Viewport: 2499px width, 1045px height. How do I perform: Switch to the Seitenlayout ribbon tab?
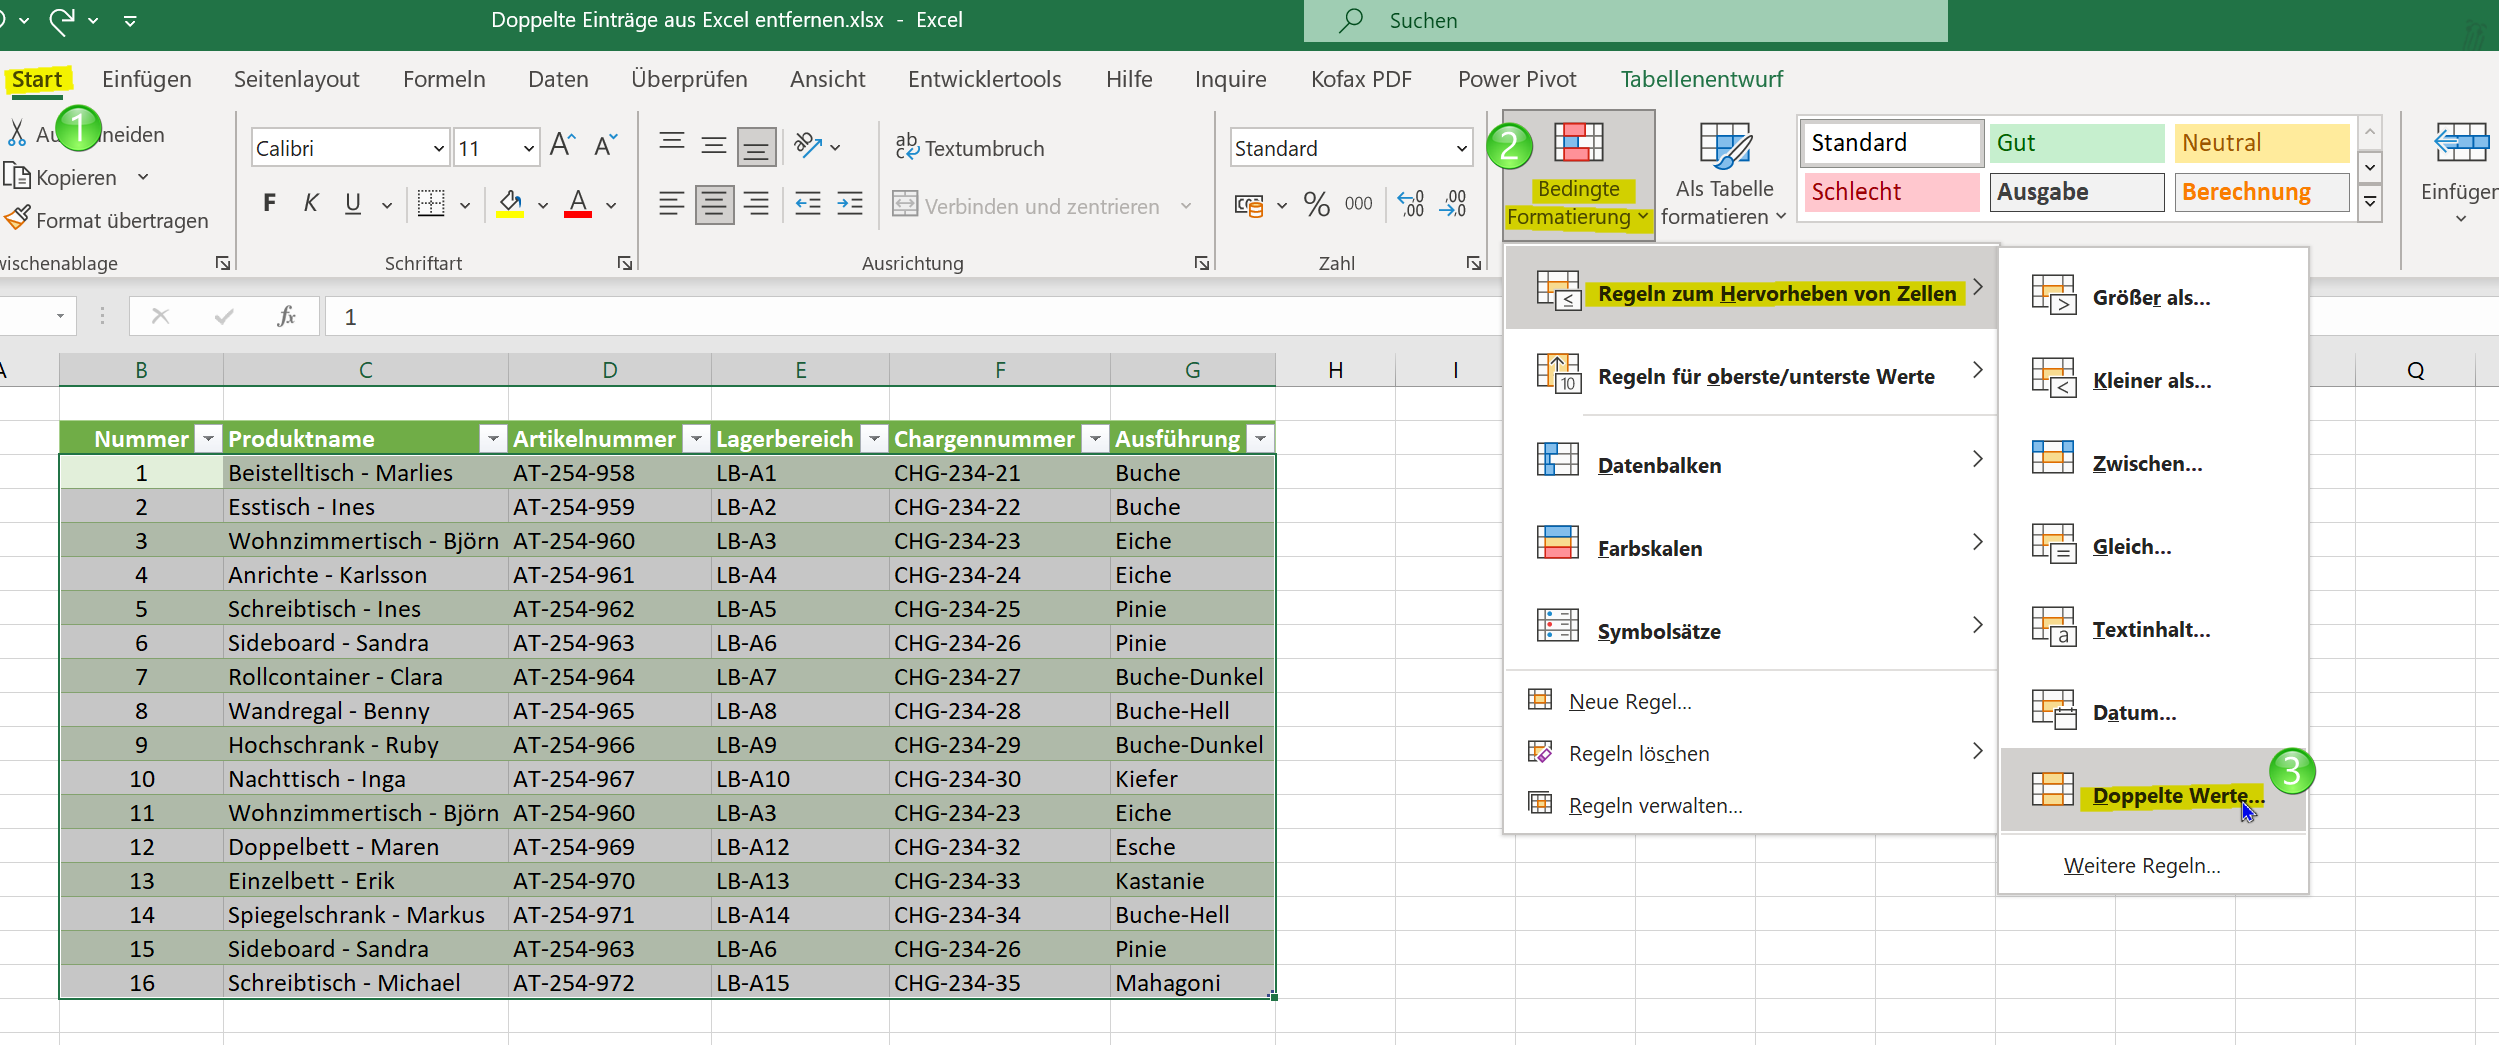click(x=296, y=79)
